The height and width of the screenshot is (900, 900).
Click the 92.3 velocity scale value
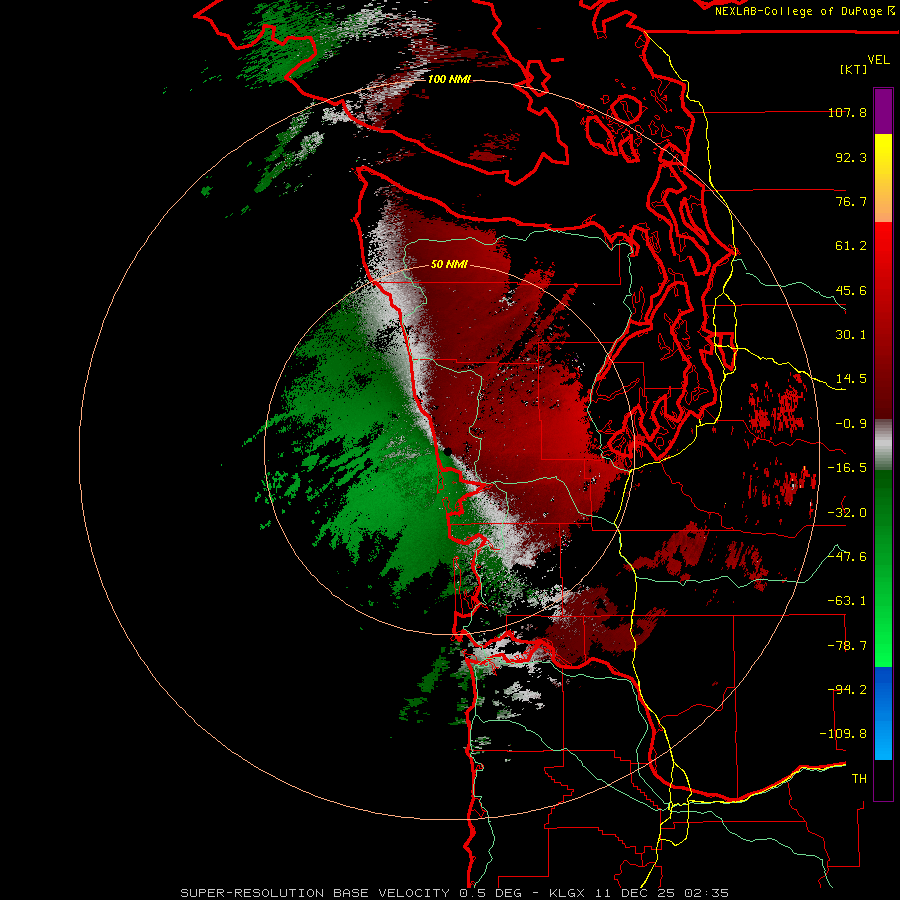[851, 157]
